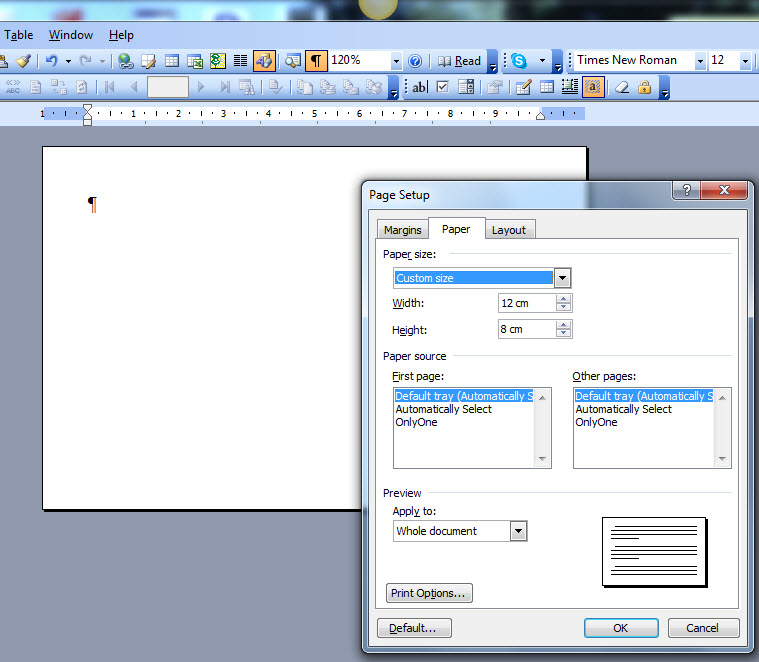Open the font size dropdown

(x=745, y=61)
